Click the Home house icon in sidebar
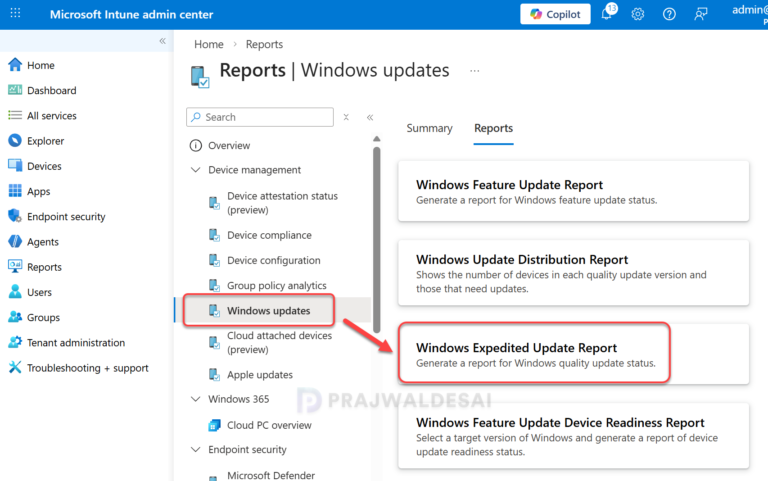Screen dimensions: 768x481 point(15,65)
